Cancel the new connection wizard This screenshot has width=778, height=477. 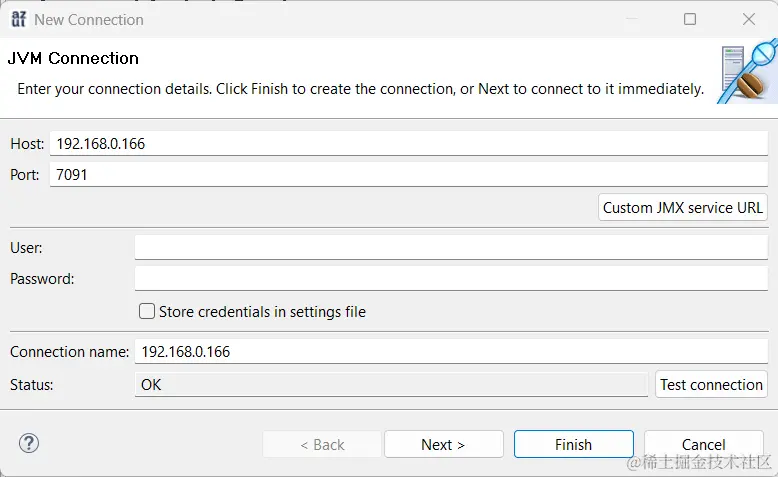(703, 445)
